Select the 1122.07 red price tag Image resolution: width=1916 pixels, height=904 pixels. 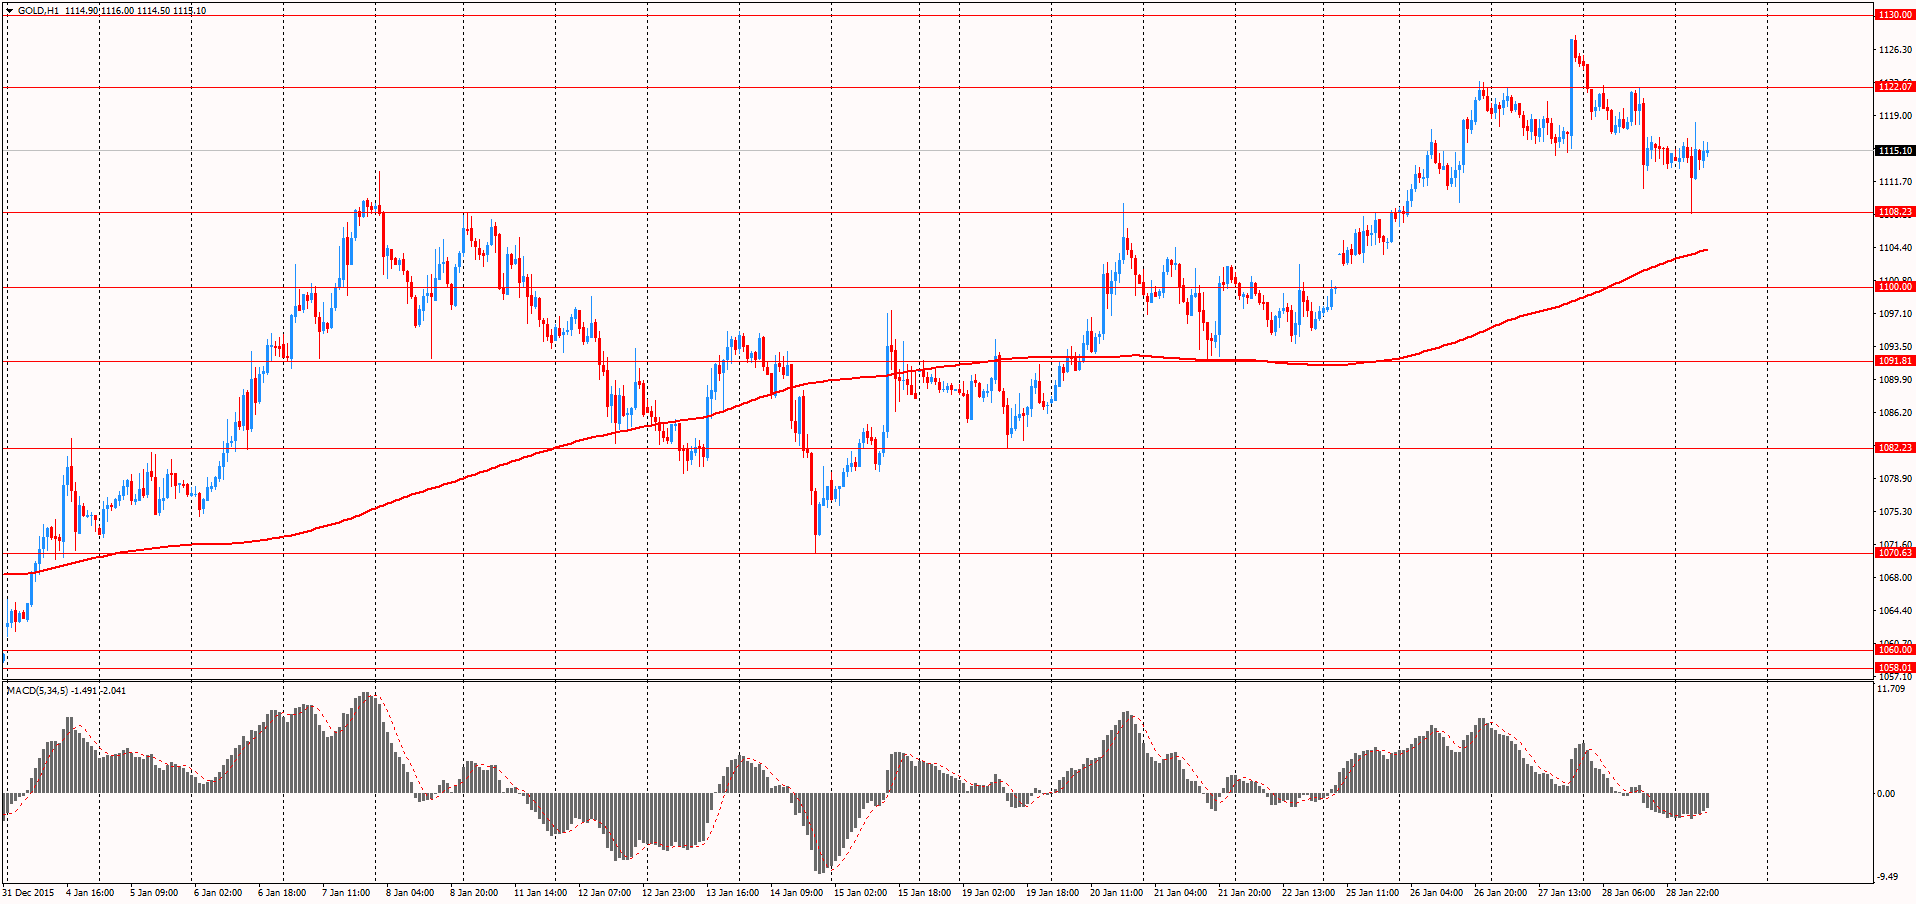pyautogui.click(x=1894, y=87)
